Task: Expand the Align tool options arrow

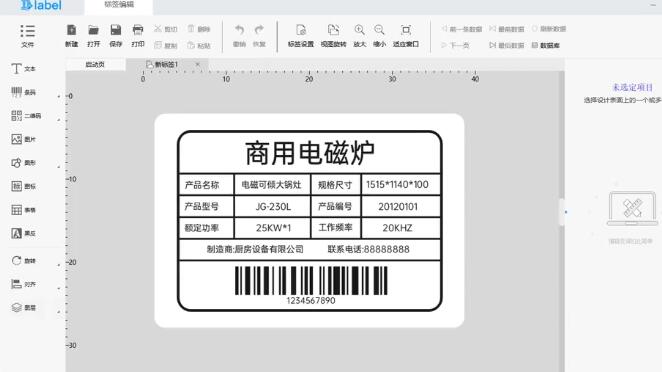Action: tap(59, 288)
